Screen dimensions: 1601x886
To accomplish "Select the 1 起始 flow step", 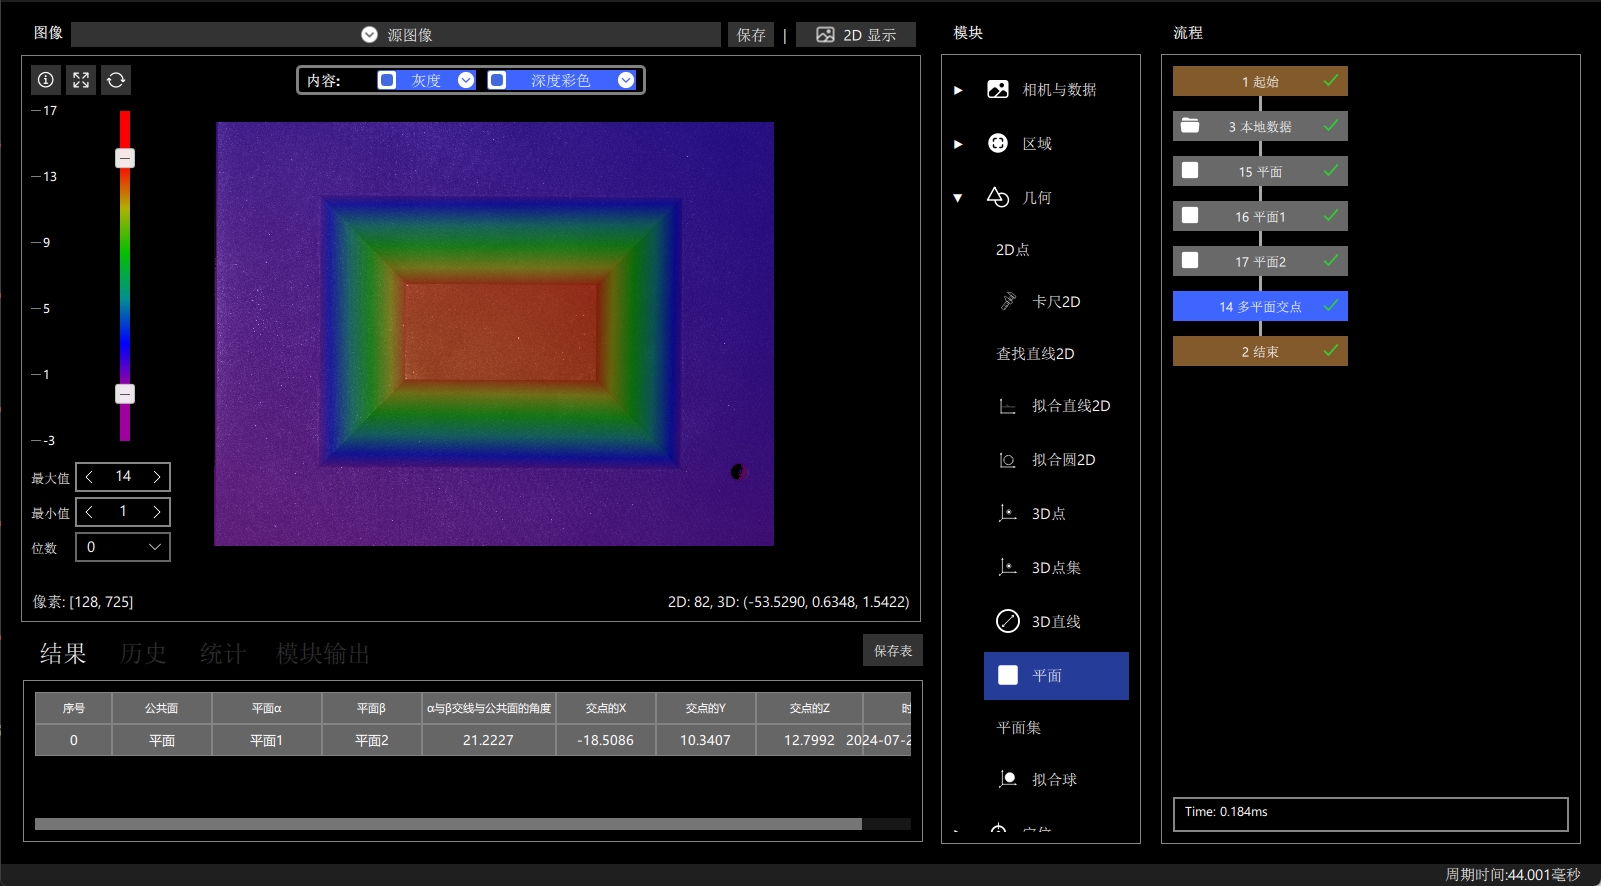I will pyautogui.click(x=1260, y=81).
